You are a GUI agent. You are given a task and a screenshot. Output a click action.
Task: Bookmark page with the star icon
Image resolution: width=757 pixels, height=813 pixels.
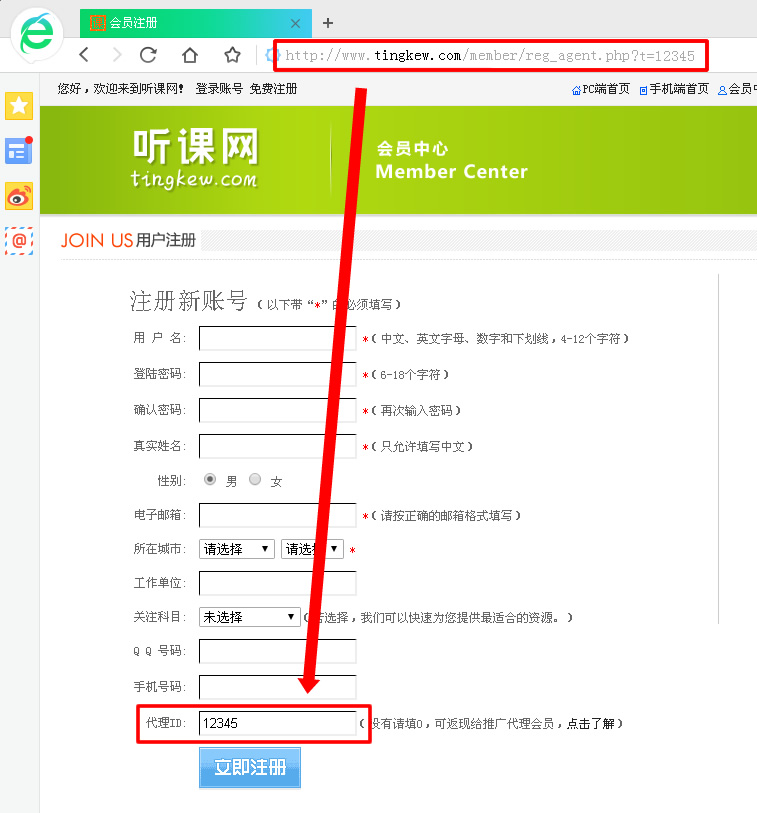[232, 55]
